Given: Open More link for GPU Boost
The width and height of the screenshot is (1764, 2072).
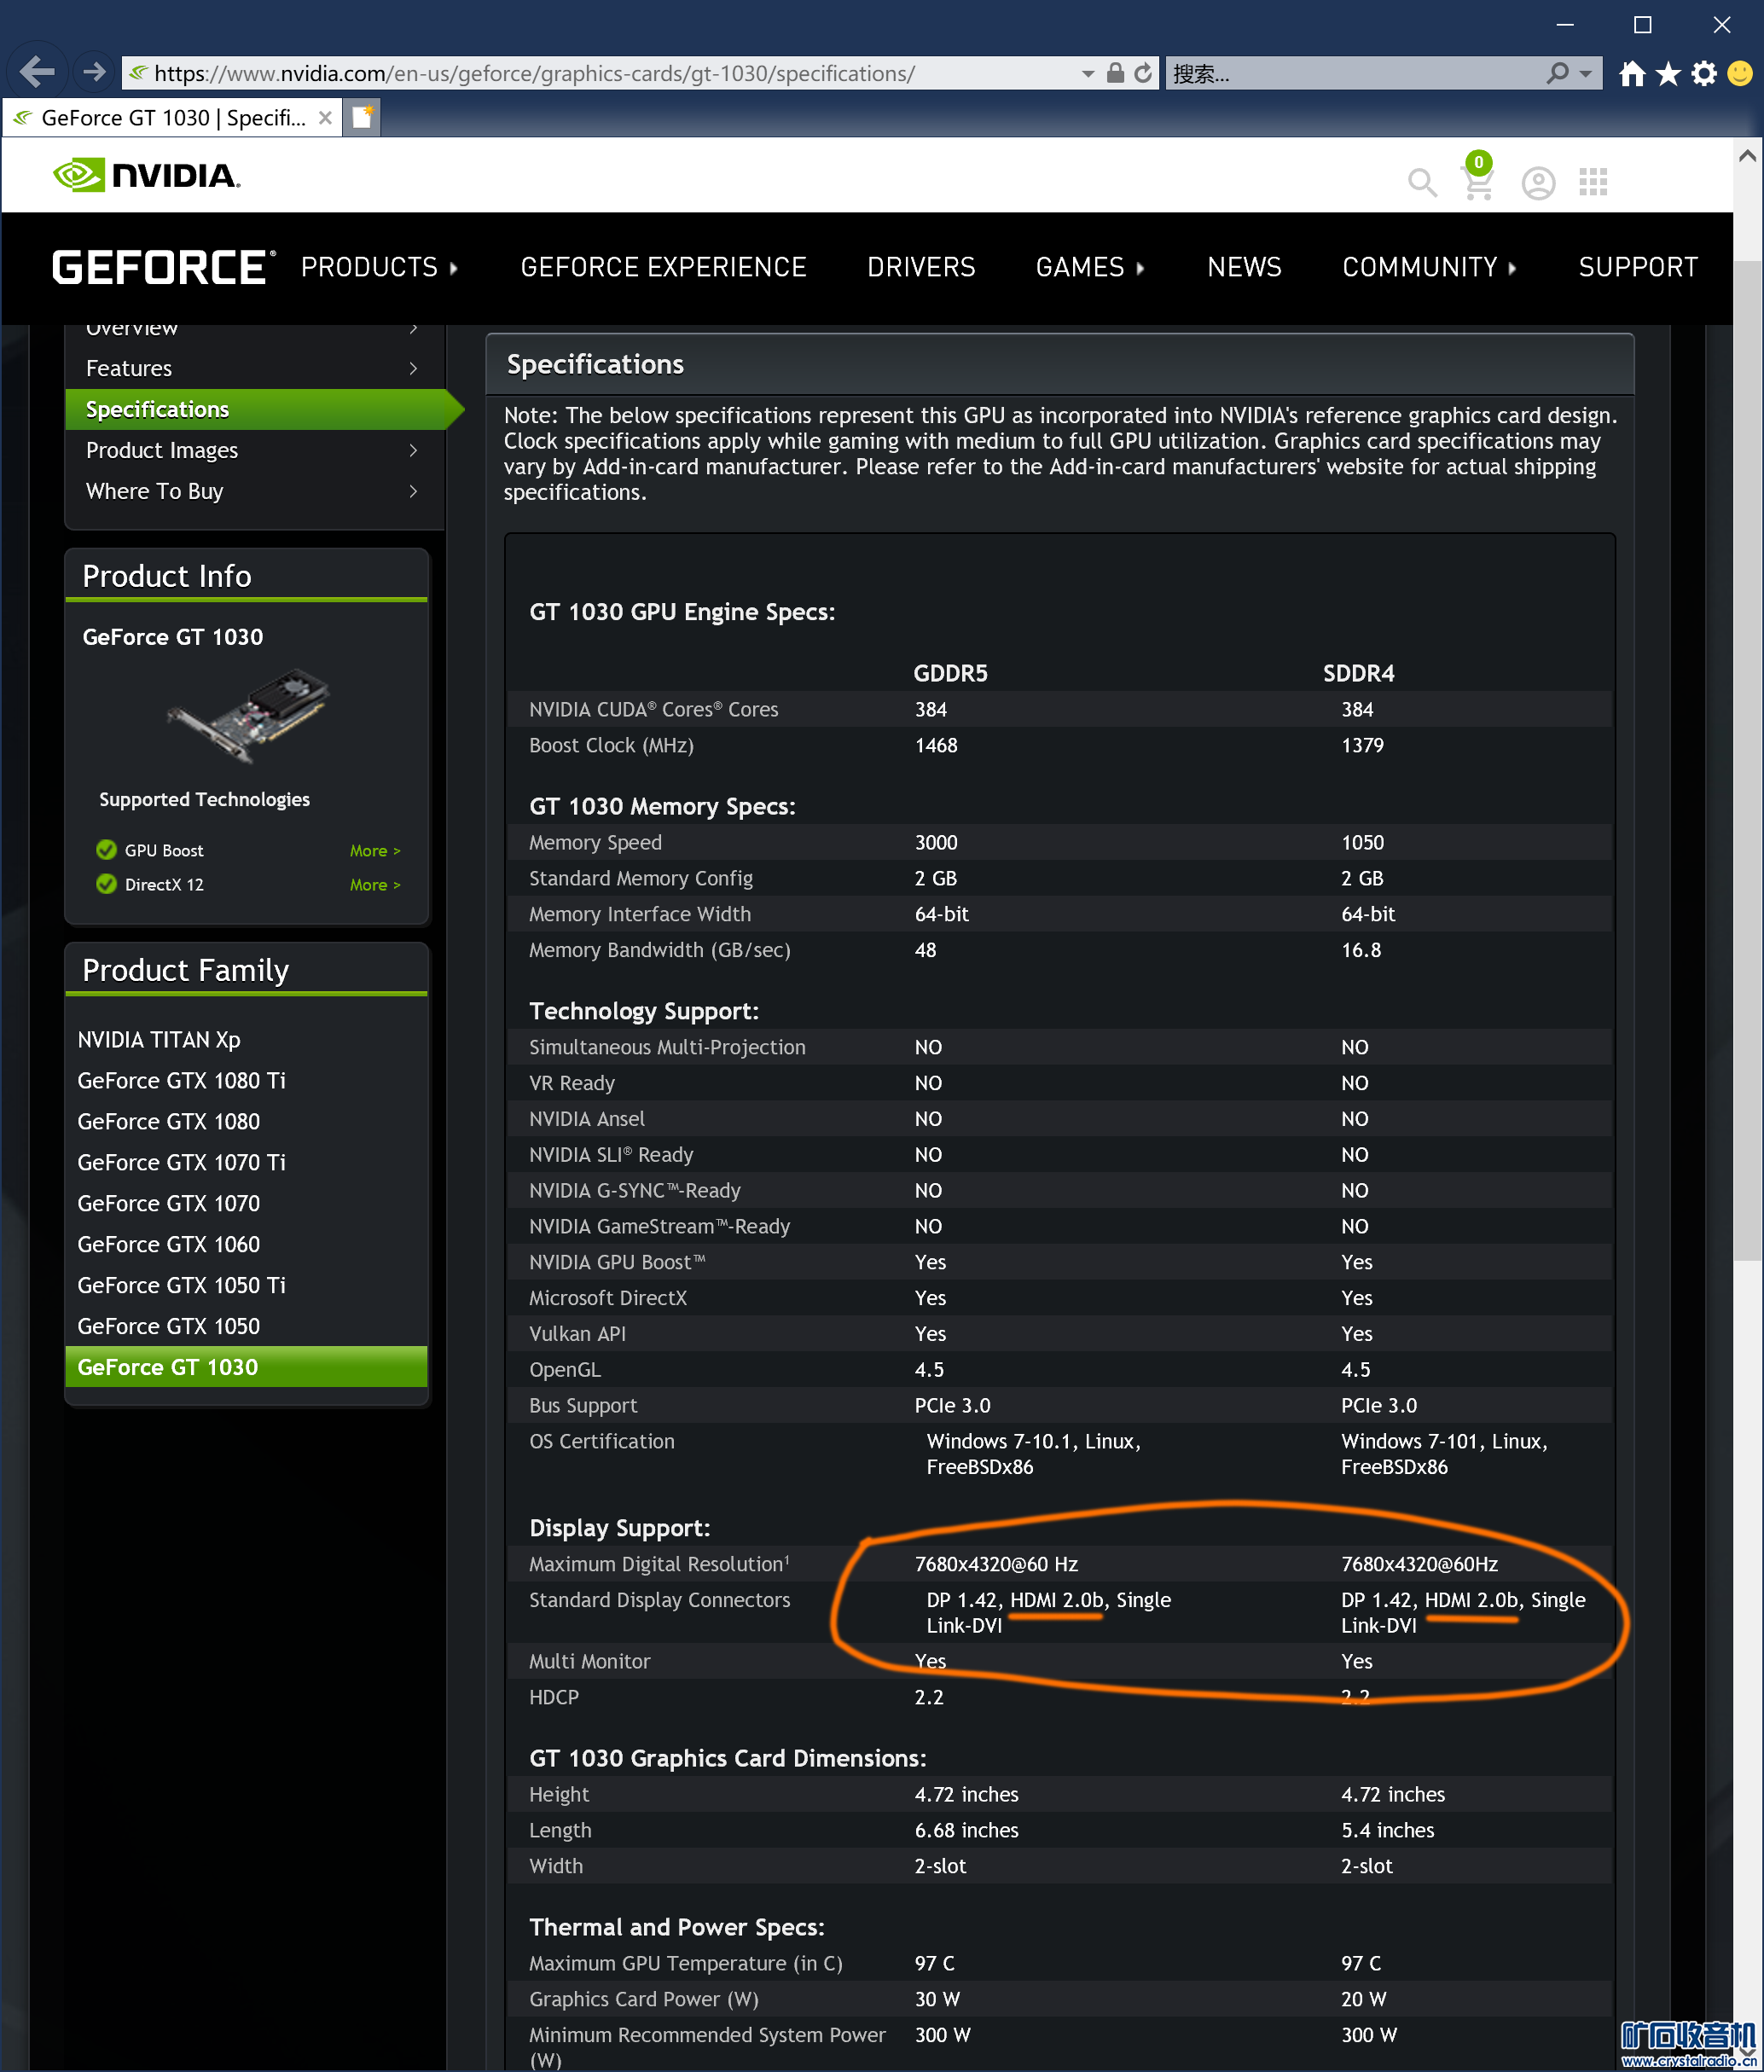Looking at the screenshot, I should point(374,850).
